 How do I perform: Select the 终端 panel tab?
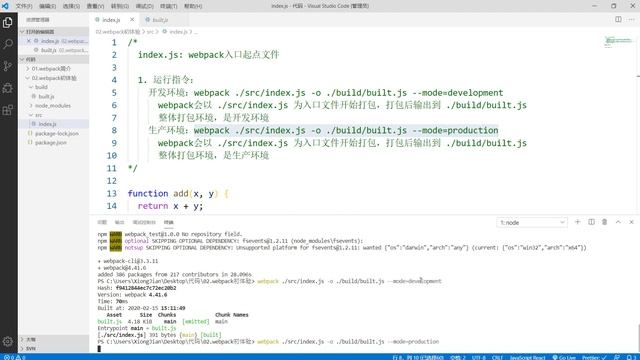click(169, 222)
